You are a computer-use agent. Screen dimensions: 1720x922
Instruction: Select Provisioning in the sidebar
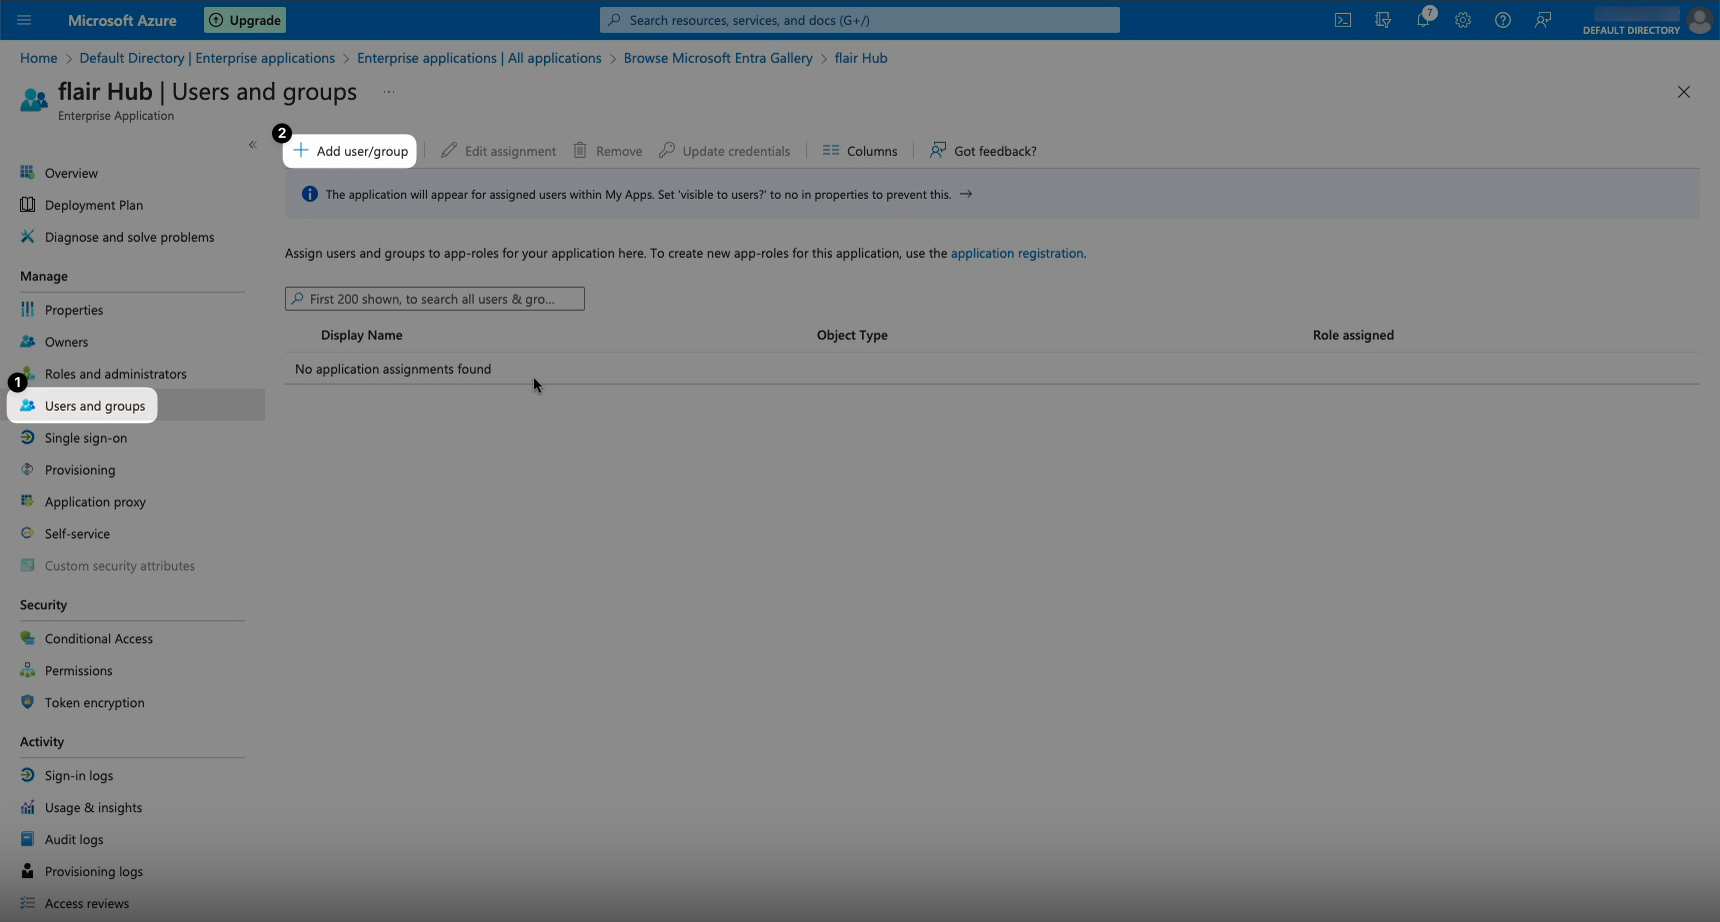79,470
